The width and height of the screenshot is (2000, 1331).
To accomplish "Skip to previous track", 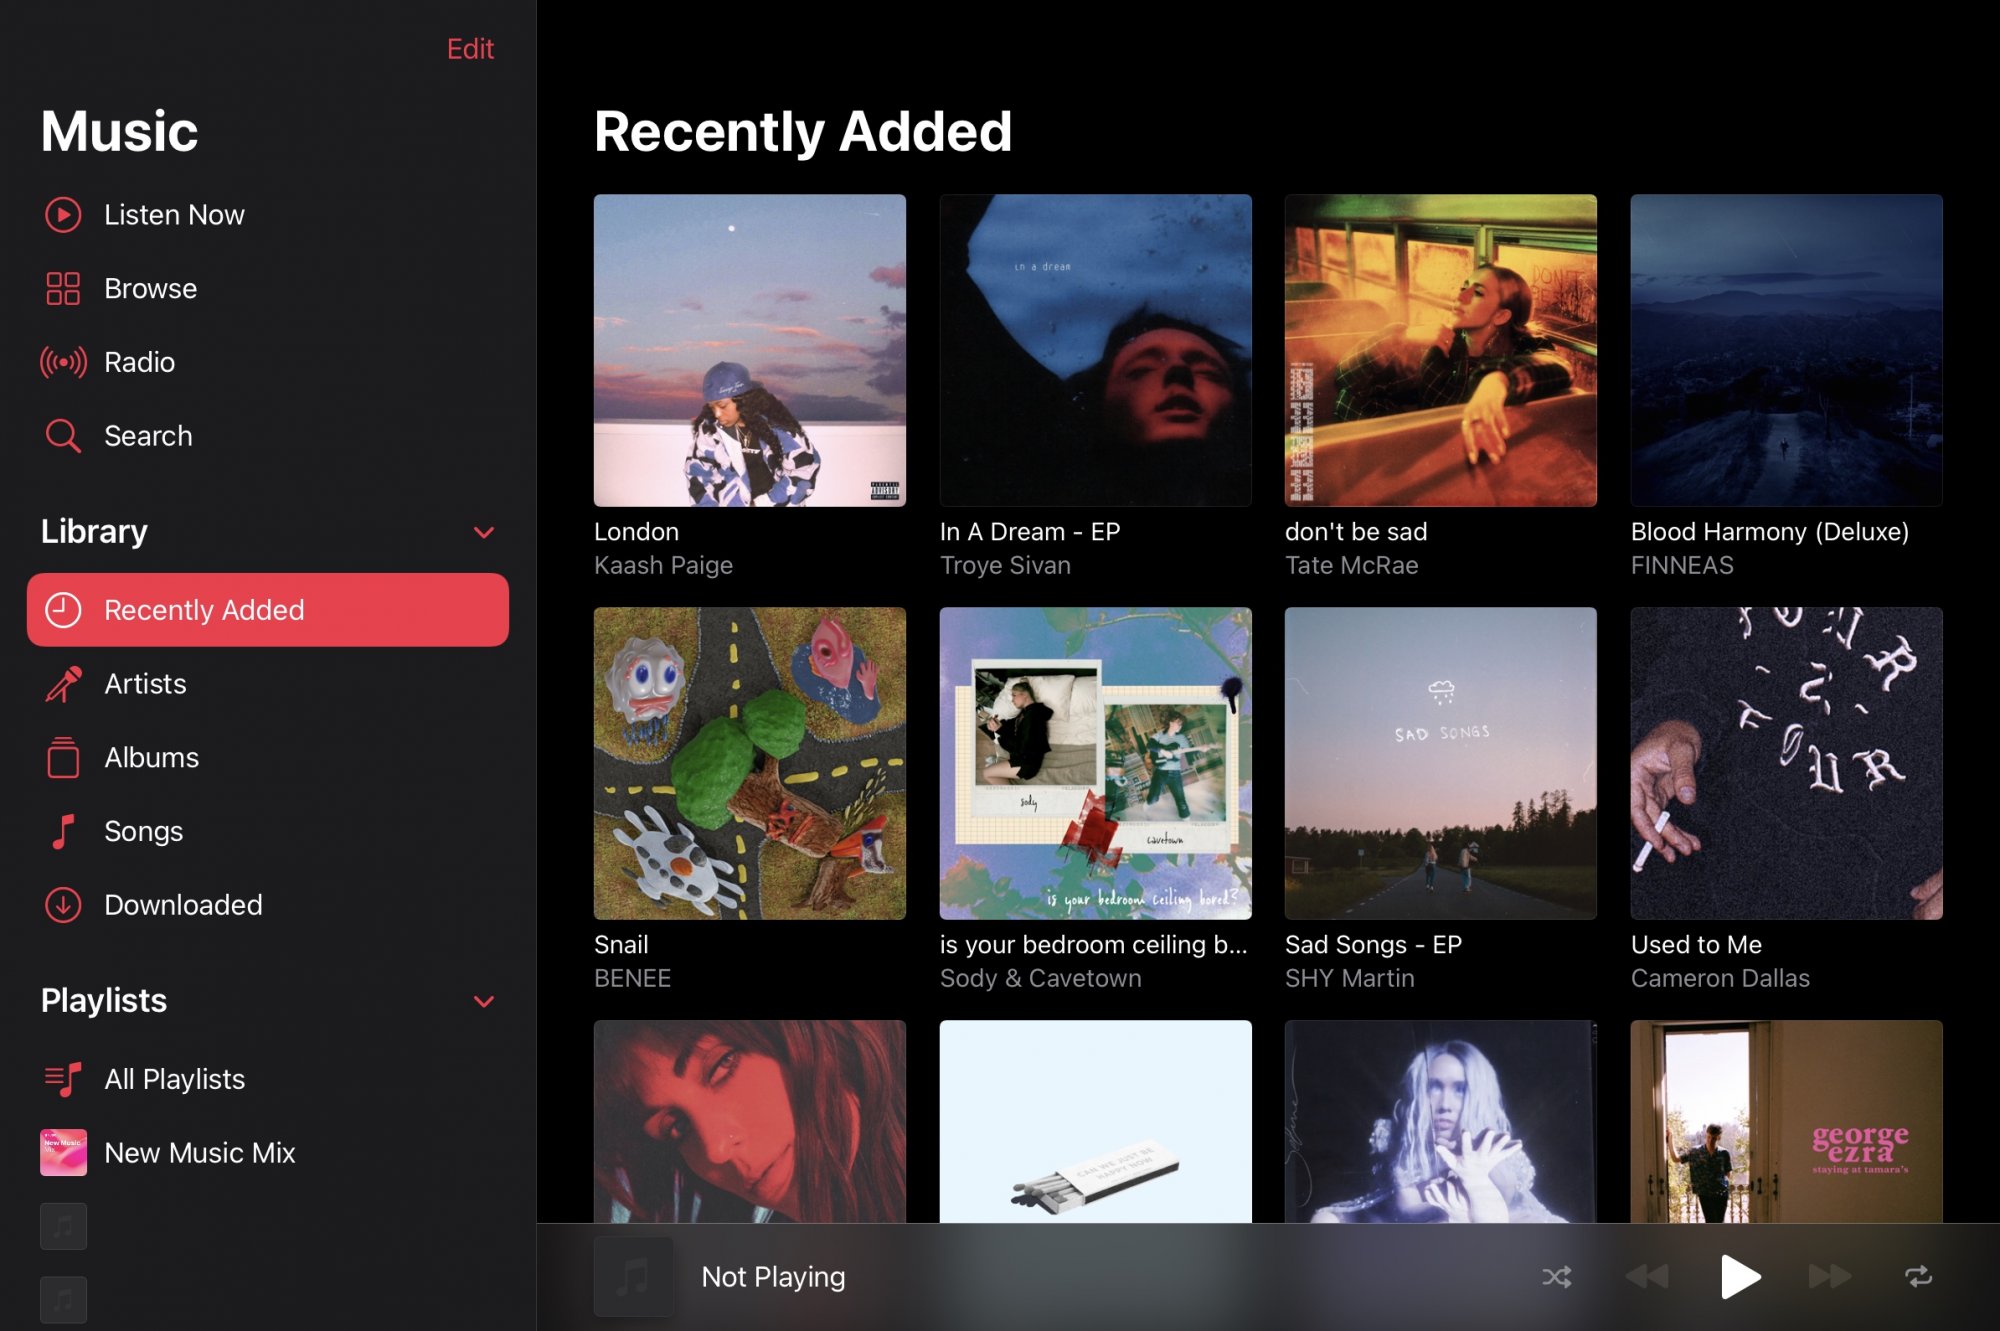I will click(x=1647, y=1277).
